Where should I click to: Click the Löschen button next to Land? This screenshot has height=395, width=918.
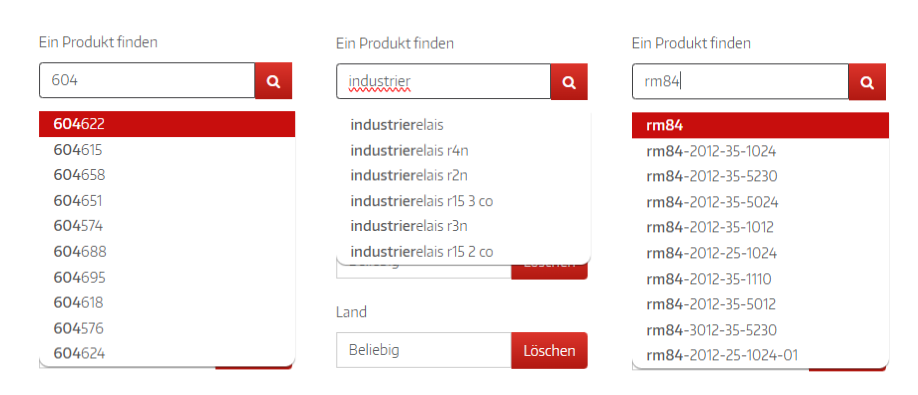[549, 351]
